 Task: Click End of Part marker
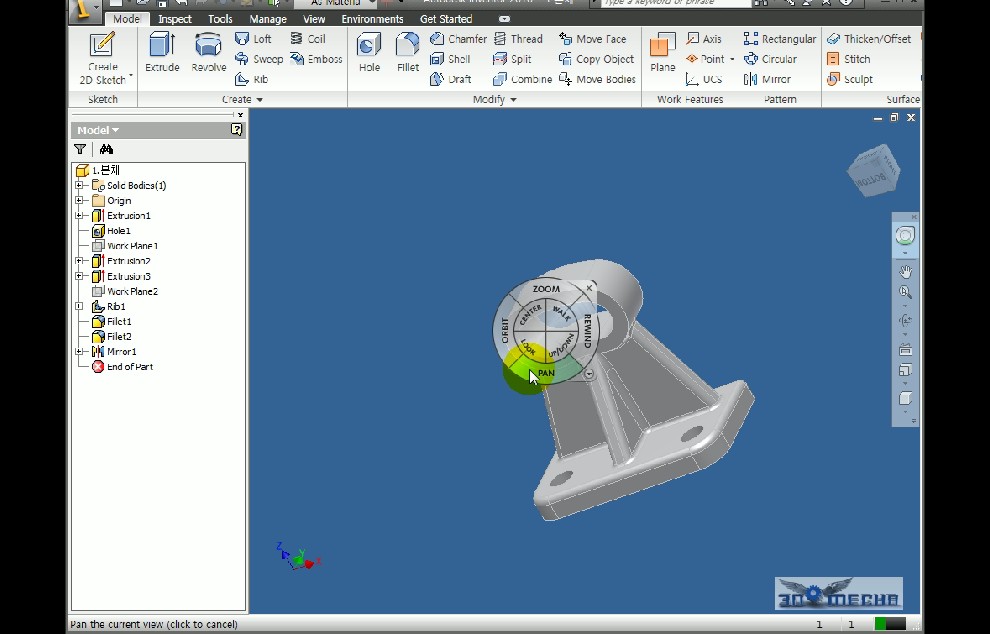(x=122, y=367)
